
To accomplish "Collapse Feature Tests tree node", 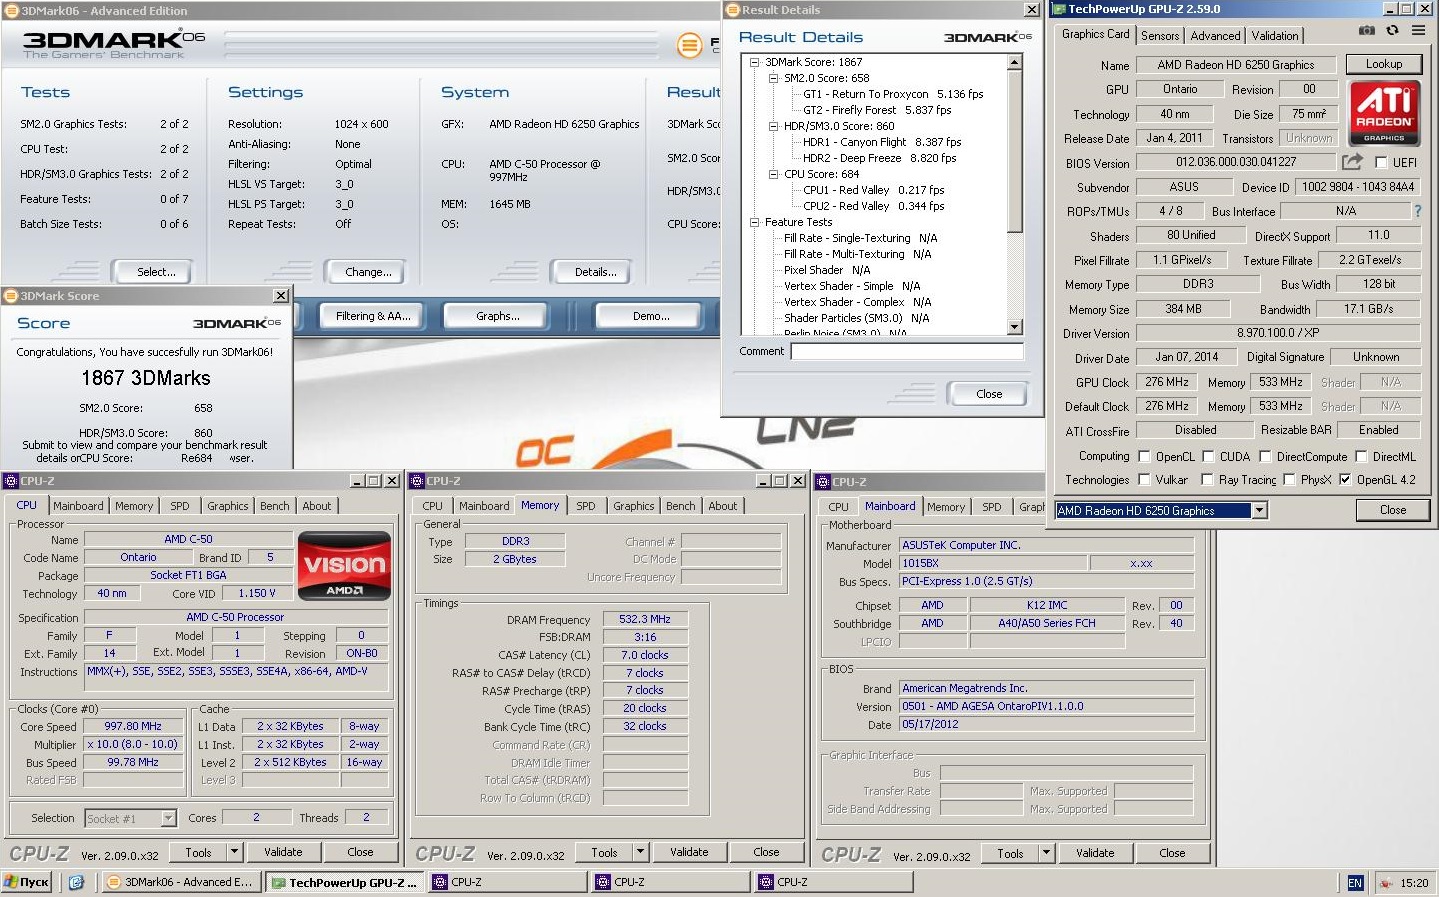I will [755, 222].
